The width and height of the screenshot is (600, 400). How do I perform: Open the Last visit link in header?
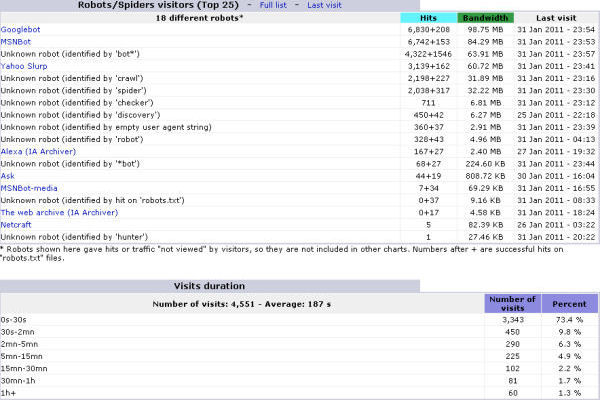tap(324, 5)
